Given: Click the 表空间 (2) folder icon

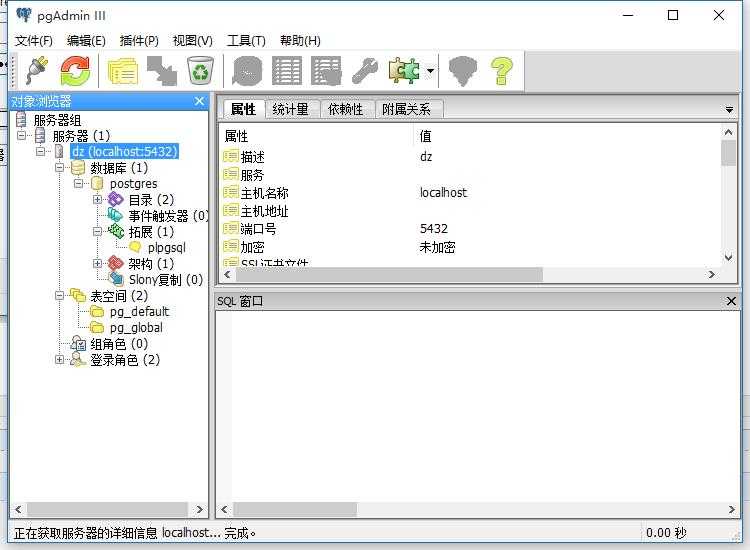Looking at the screenshot, I should (x=77, y=296).
